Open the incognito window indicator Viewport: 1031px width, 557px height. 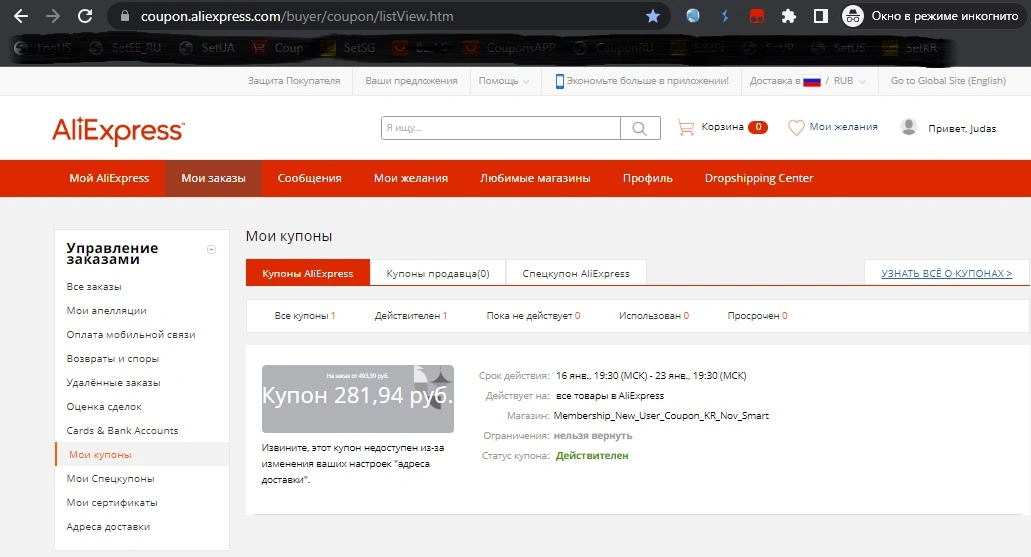point(931,16)
